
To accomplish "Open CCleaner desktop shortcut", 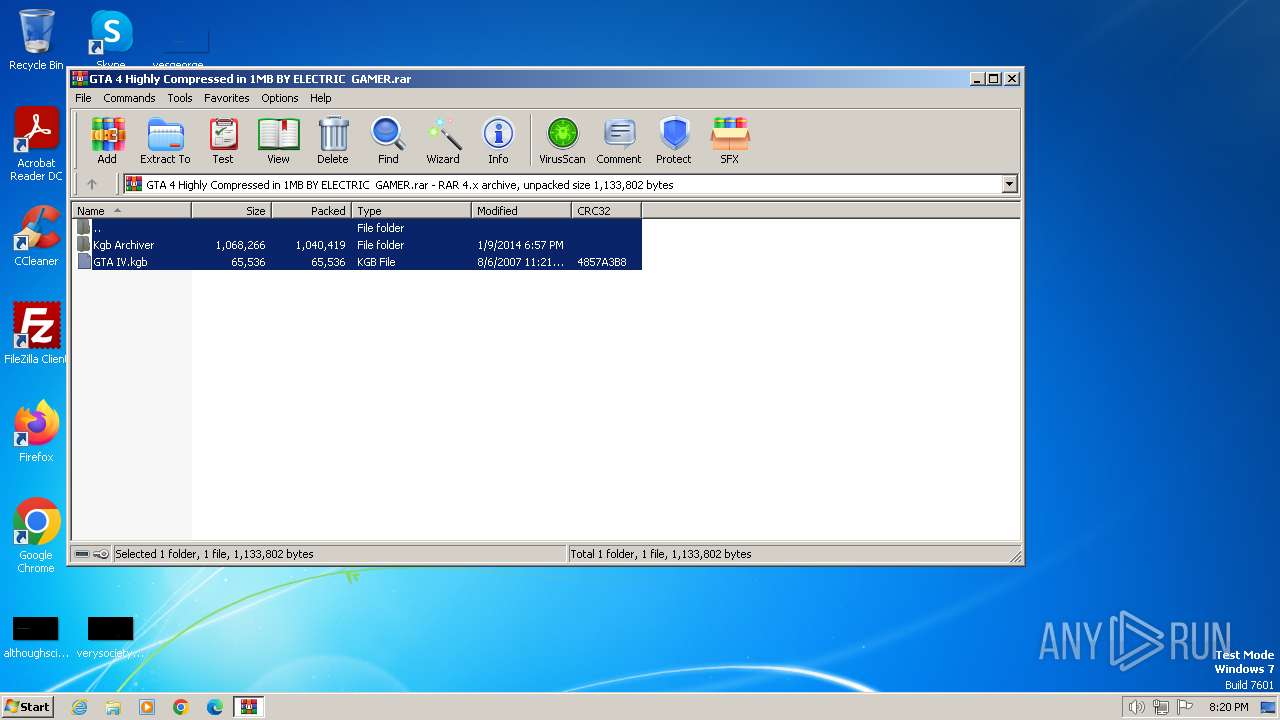I will tap(36, 236).
